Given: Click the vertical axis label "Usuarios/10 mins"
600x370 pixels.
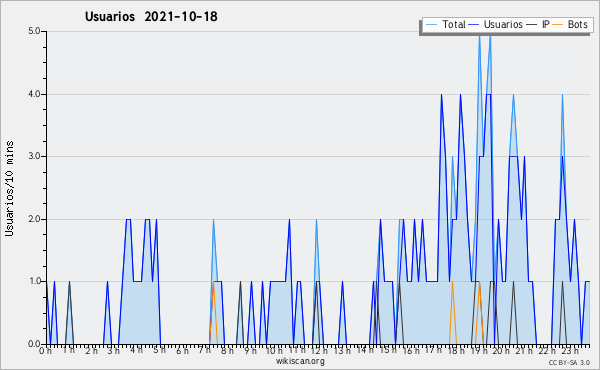Looking at the screenshot, I should 10,189.
